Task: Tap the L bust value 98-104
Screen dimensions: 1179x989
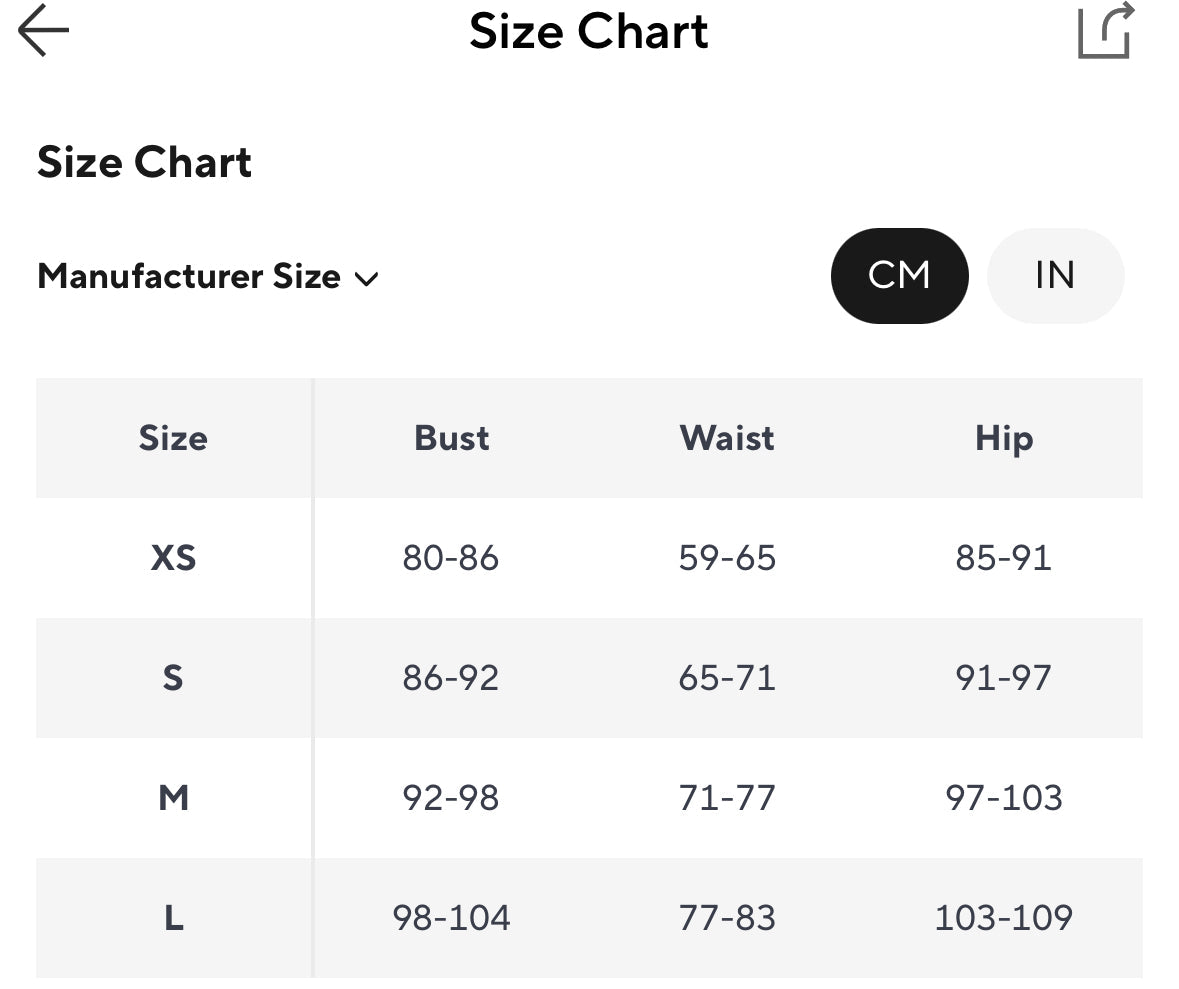Action: click(451, 918)
